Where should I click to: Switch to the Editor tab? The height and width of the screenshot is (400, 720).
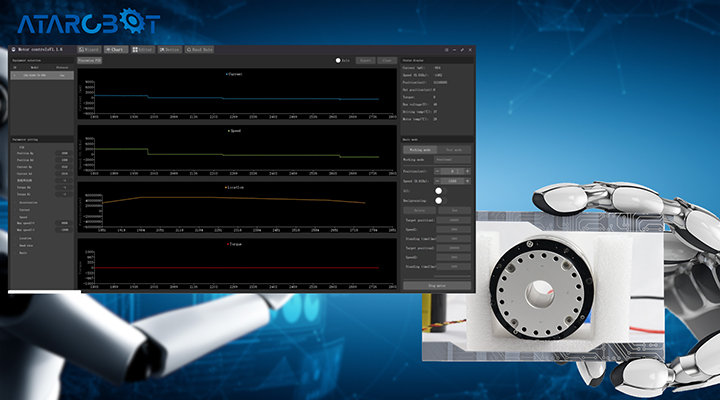coord(142,48)
